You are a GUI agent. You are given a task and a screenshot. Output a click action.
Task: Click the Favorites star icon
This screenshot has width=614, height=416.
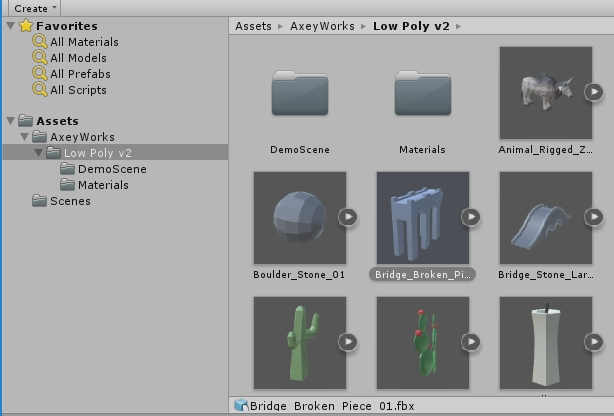click(x=26, y=25)
